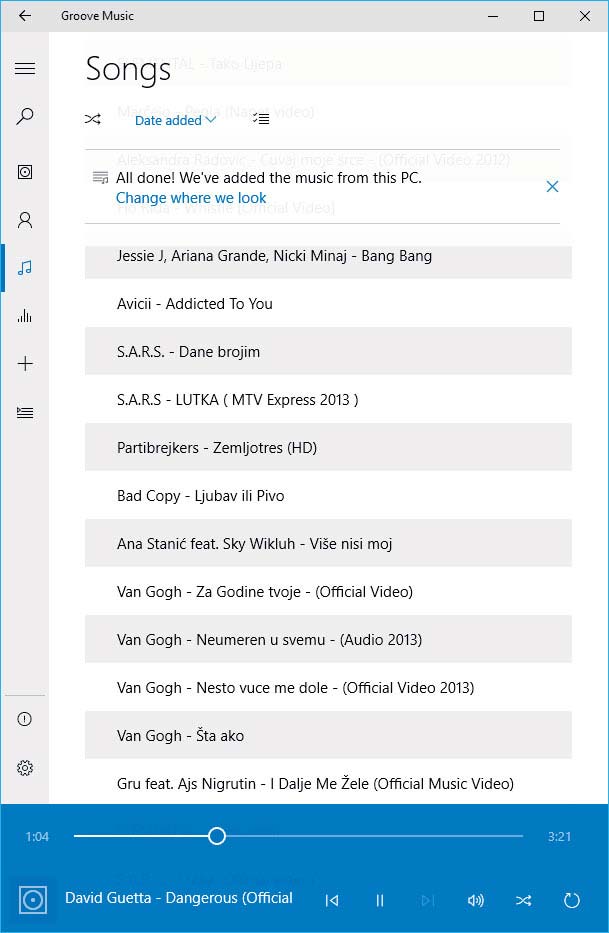Viewport: 609px width, 933px height.
Task: Skip to next track
Action: (427, 900)
